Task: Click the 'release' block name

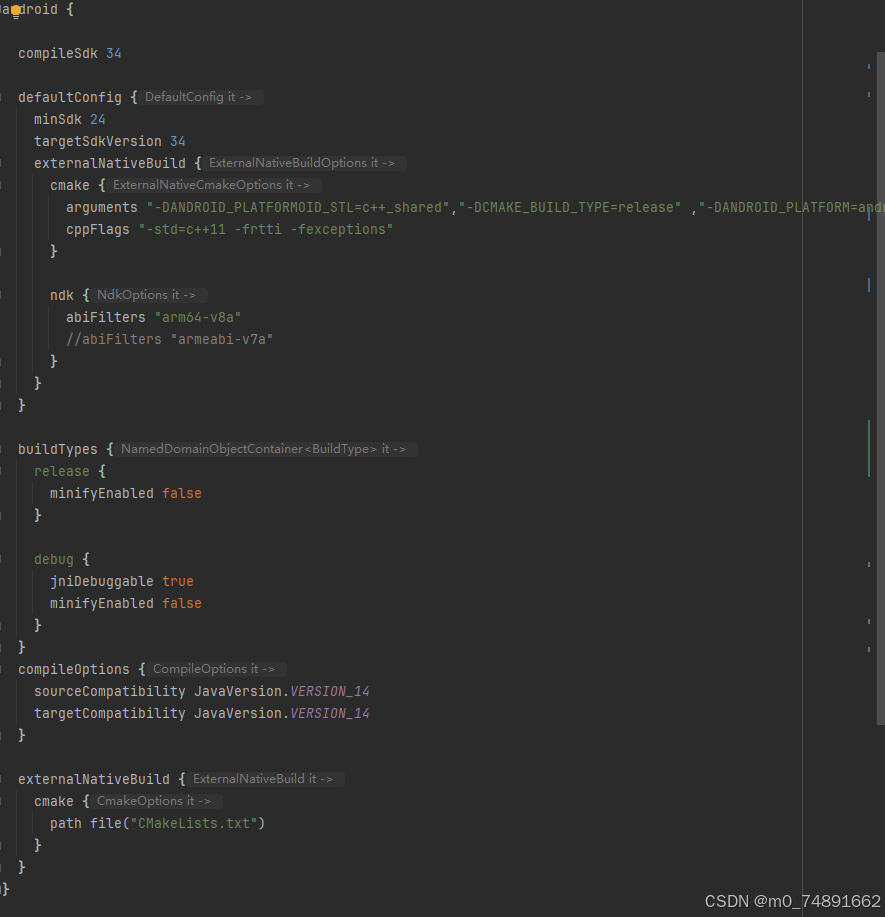Action: coord(61,471)
